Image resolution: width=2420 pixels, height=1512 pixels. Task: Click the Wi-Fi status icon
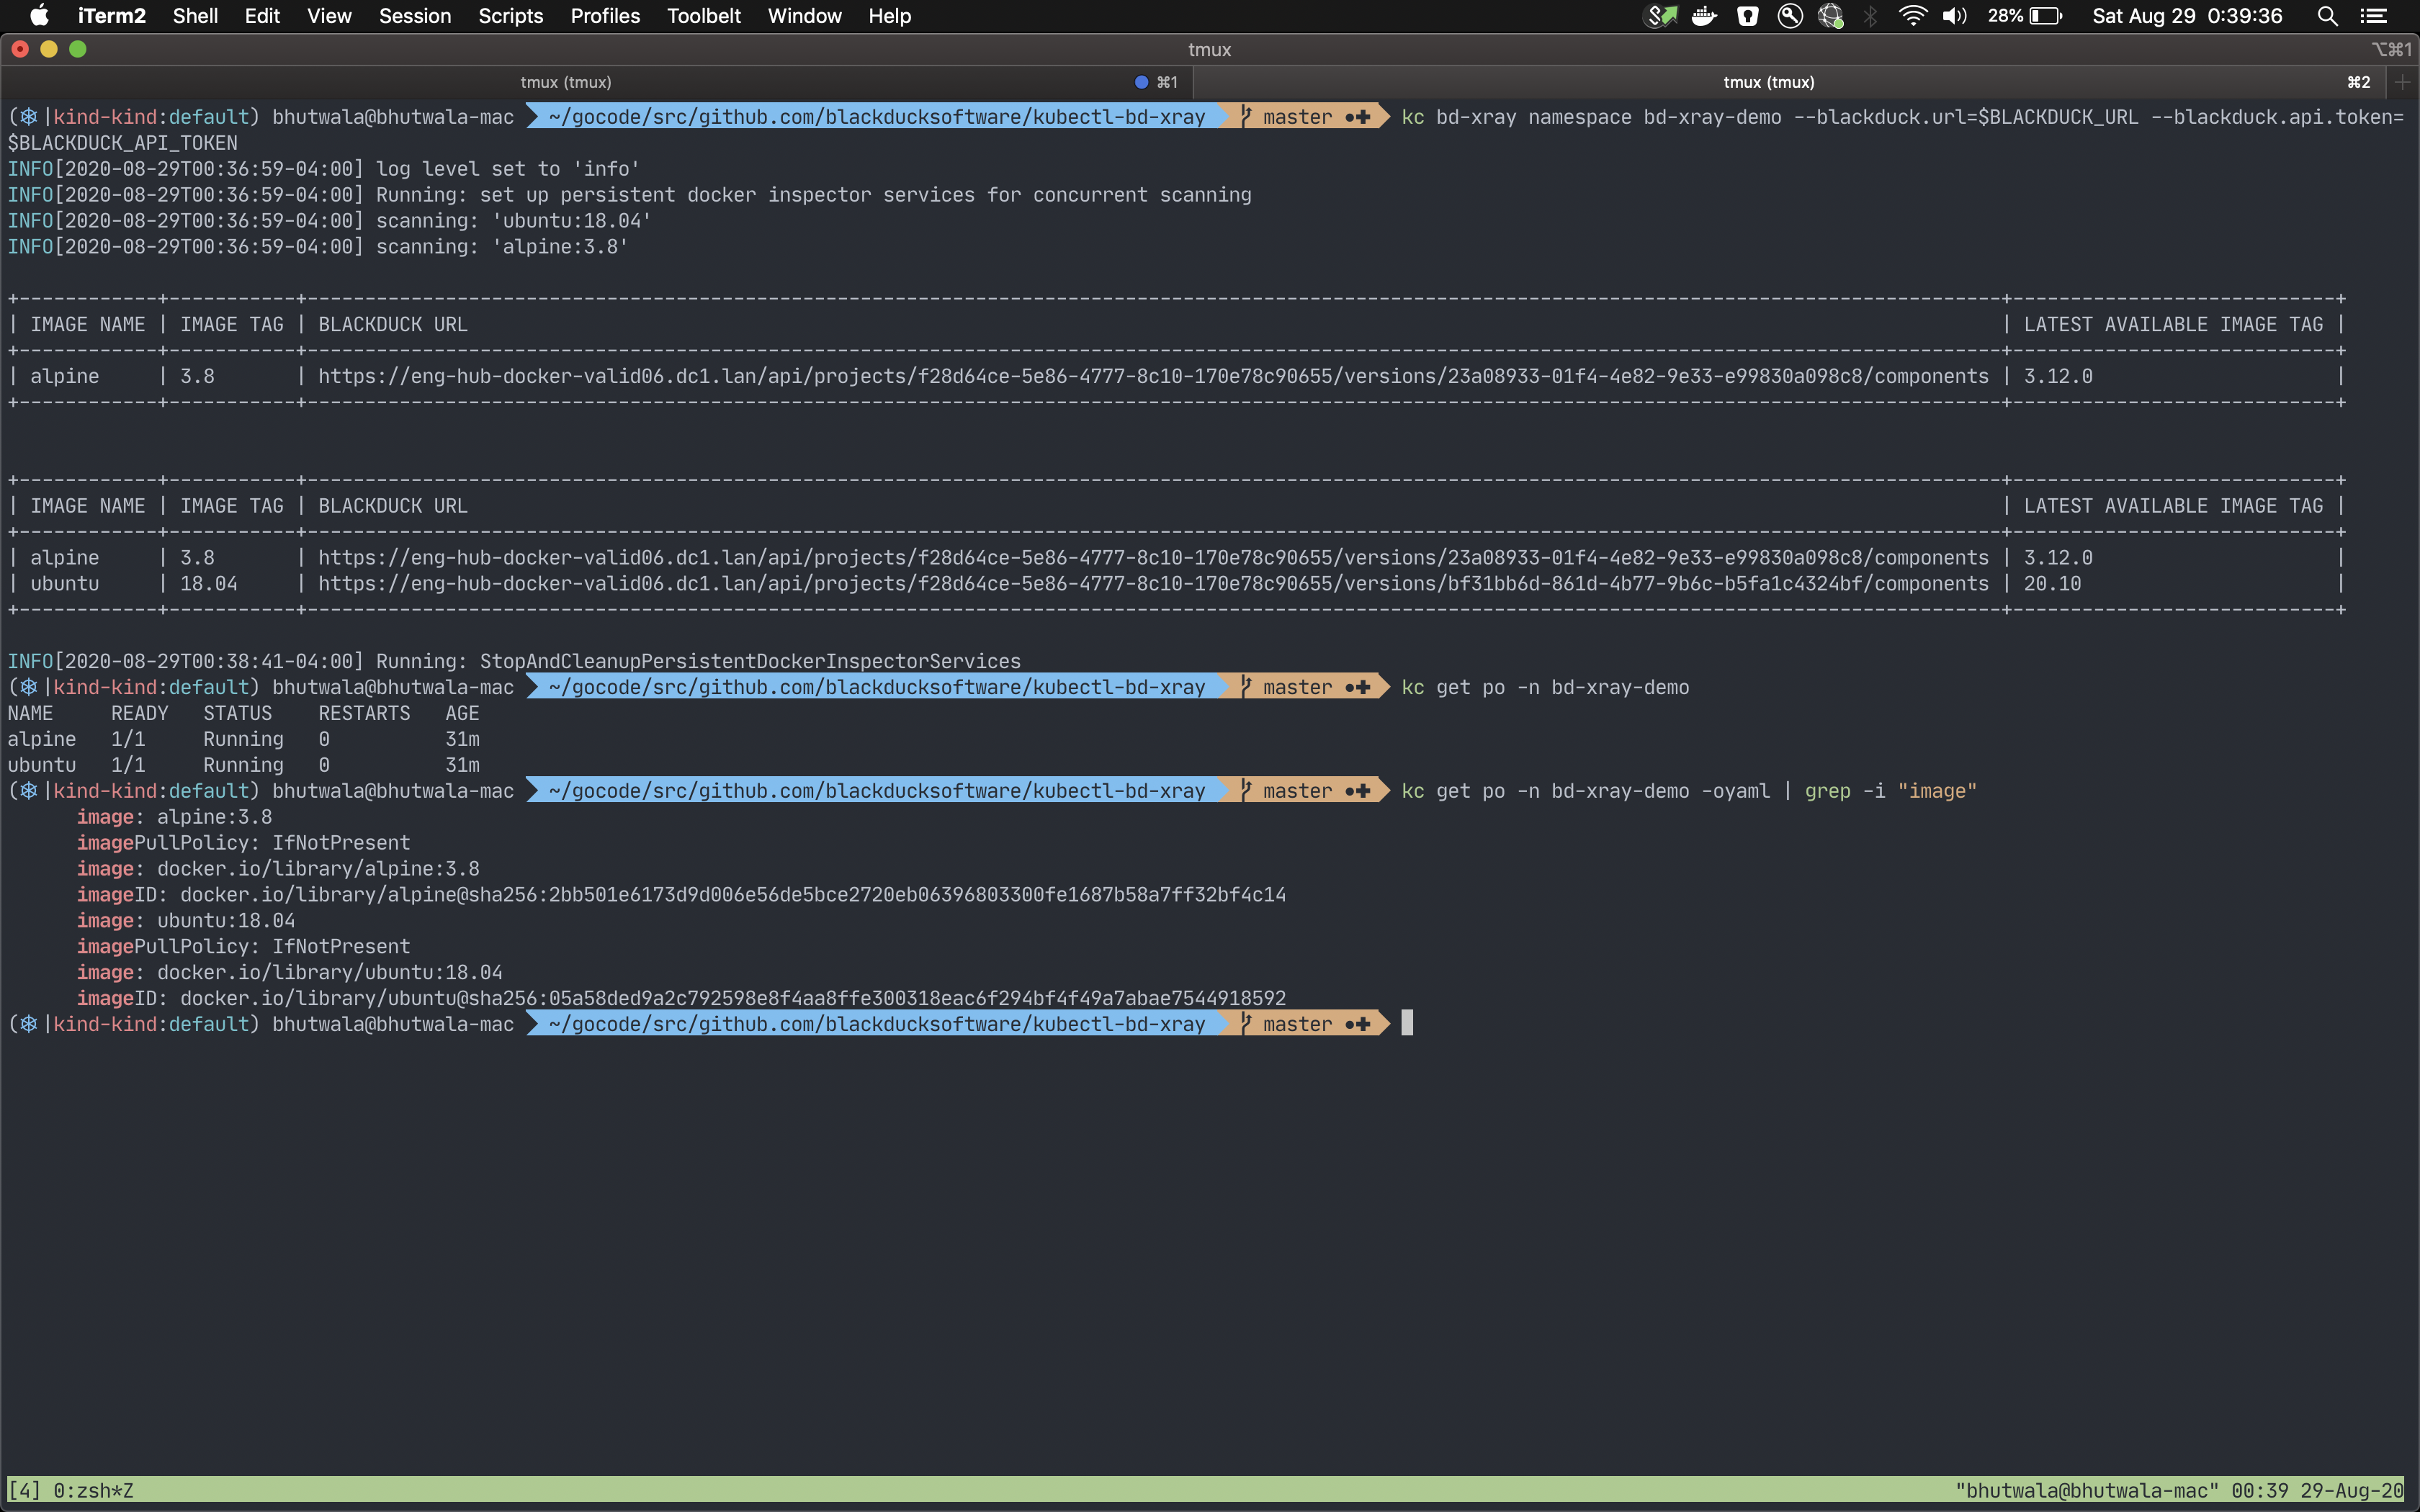(x=1912, y=16)
